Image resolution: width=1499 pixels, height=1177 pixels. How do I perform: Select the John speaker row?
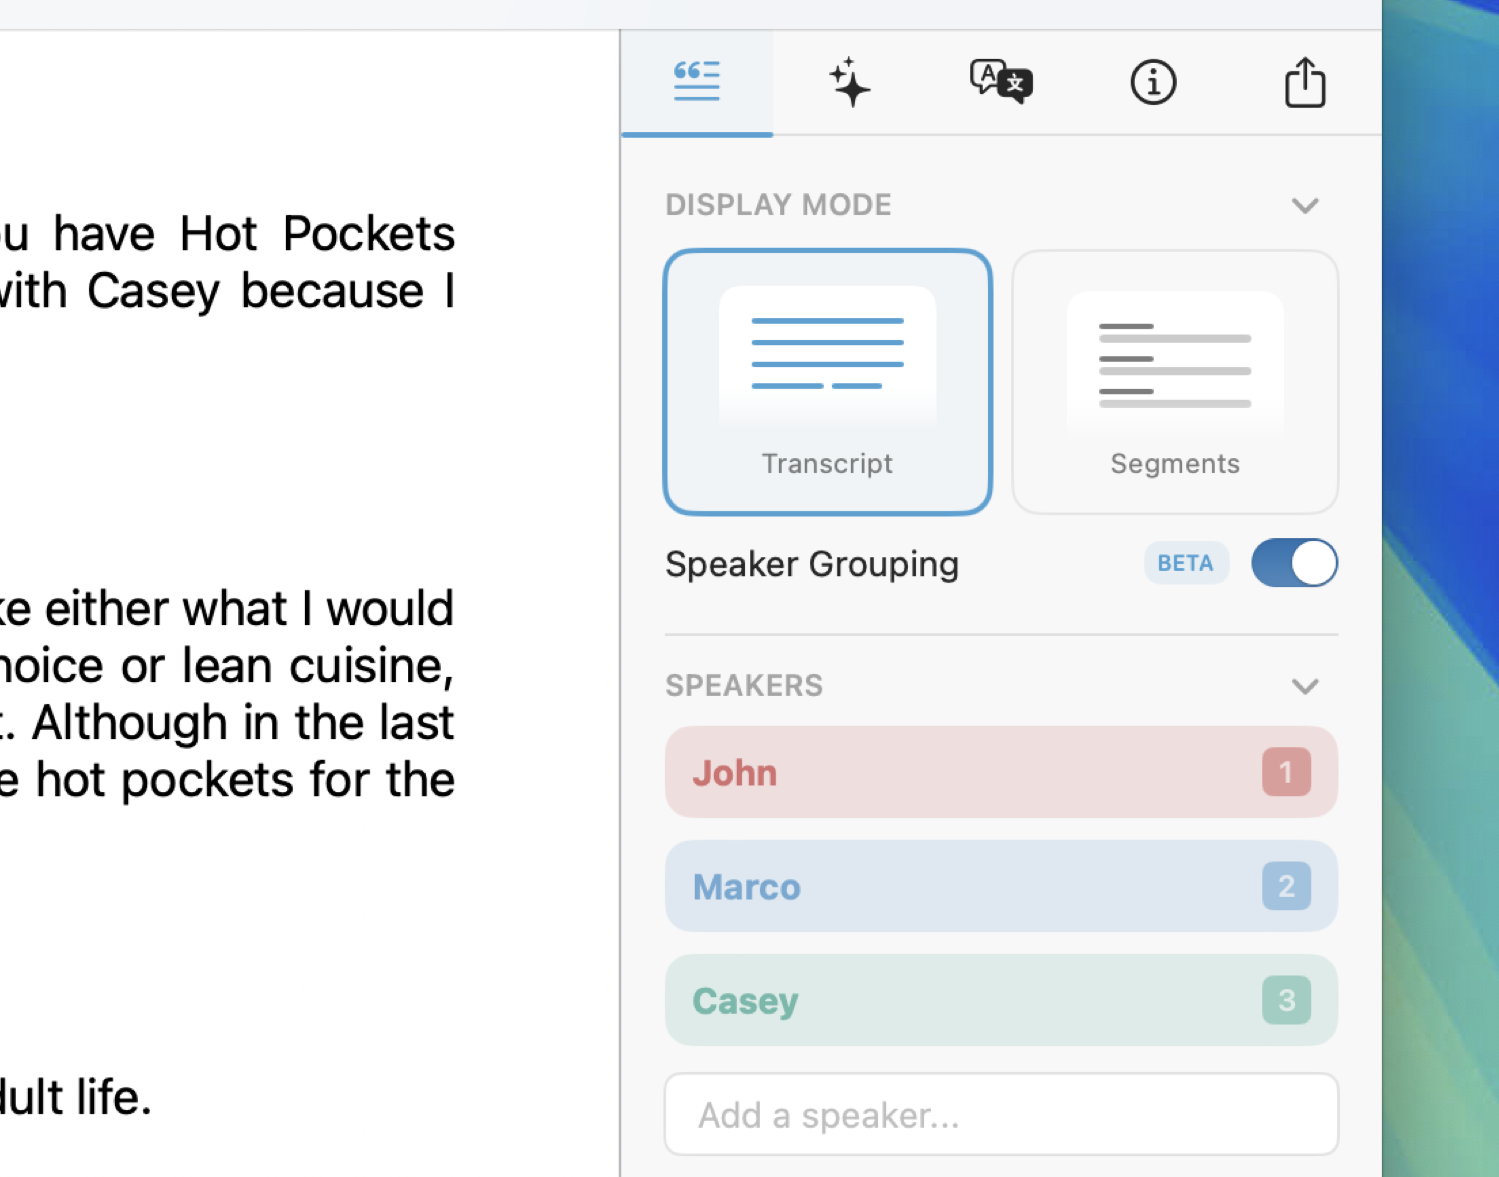click(960, 772)
